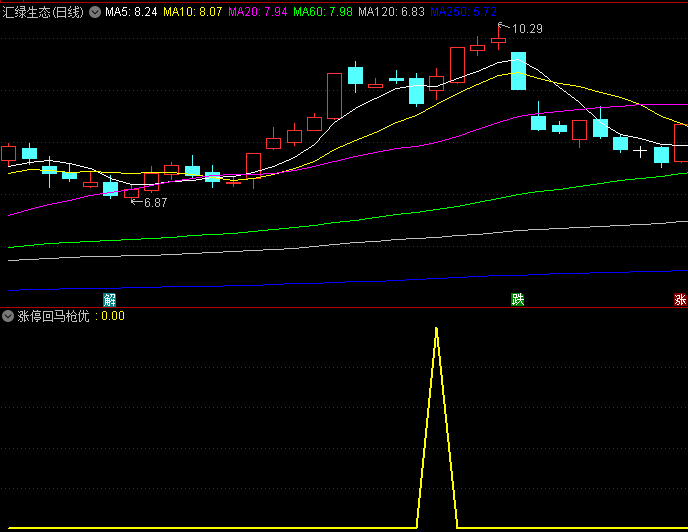Click the yellow indicator spike peak
Viewport: 688px width, 532px height.
coord(436,328)
